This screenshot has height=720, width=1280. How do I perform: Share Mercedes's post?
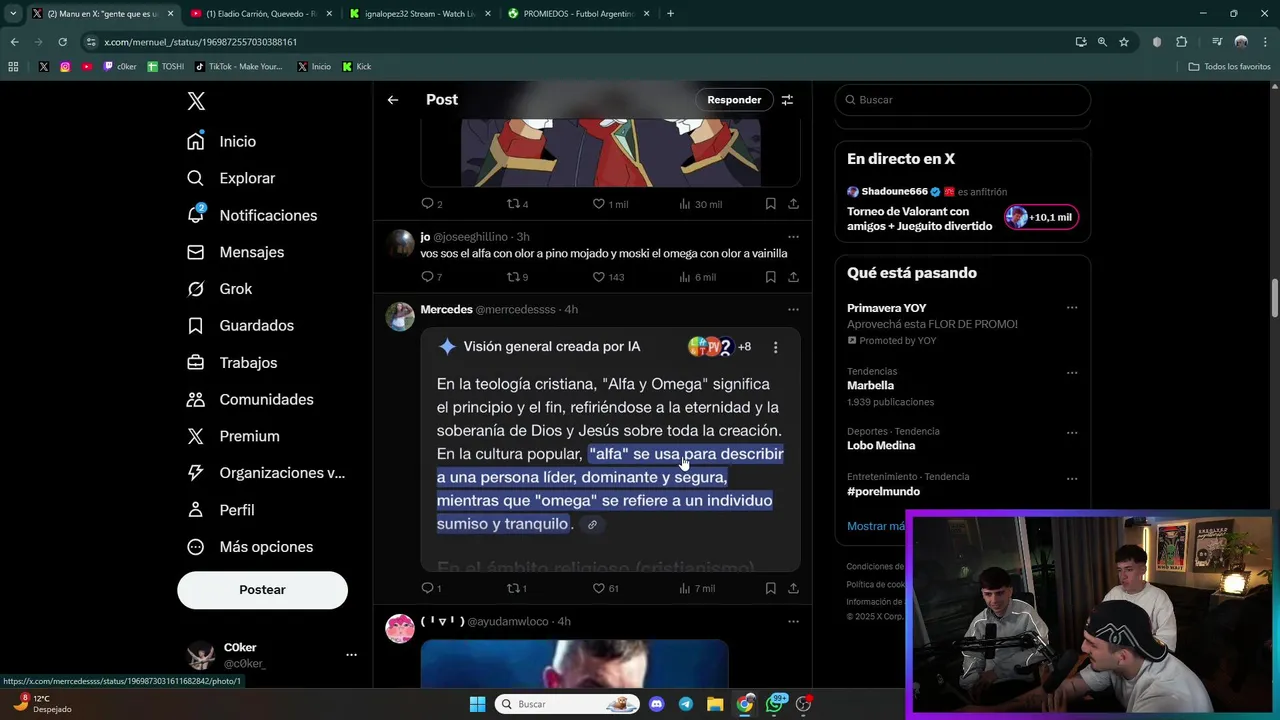coord(793,588)
